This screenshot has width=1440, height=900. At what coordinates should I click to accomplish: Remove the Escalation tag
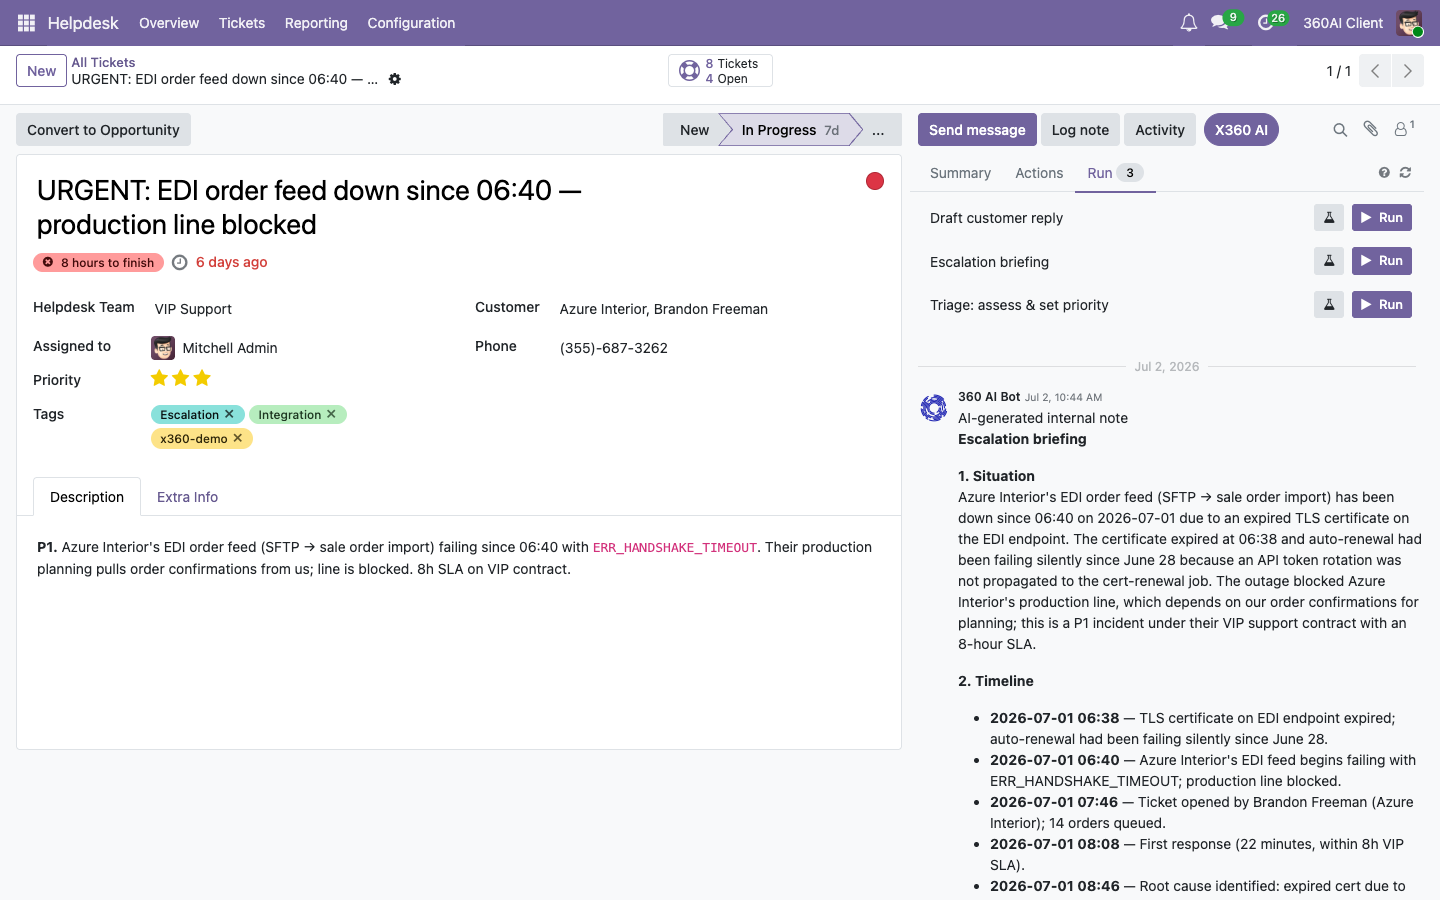229,414
